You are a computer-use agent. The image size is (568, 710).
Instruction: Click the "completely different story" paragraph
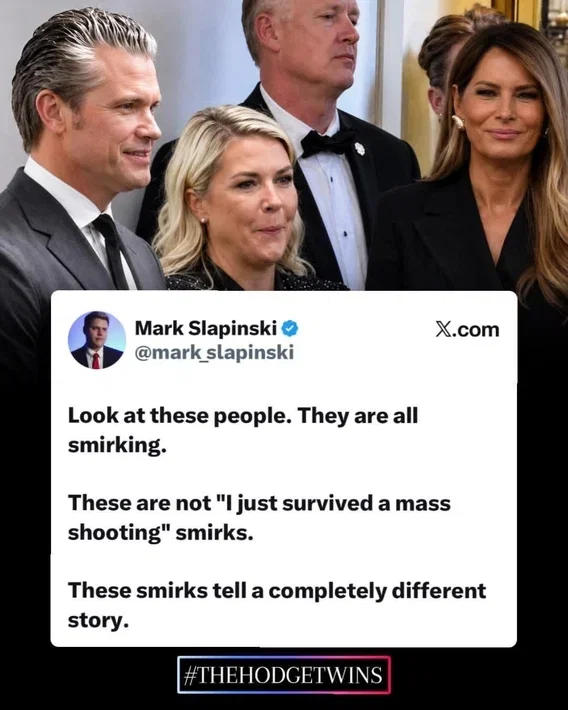[277, 605]
